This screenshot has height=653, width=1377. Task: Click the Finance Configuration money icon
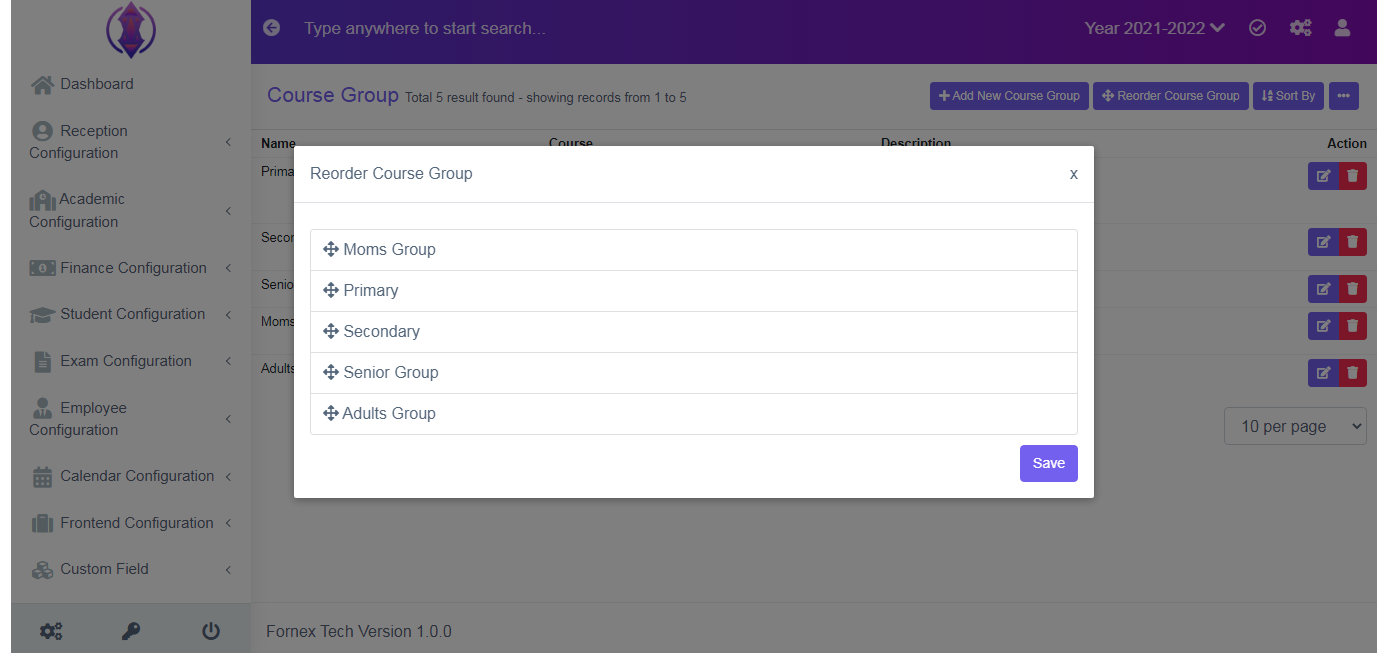(42, 268)
